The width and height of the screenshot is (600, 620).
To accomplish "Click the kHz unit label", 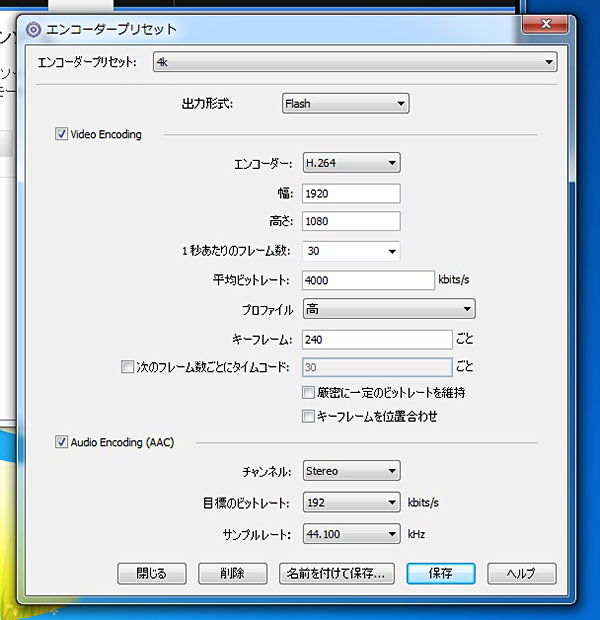I will [416, 534].
